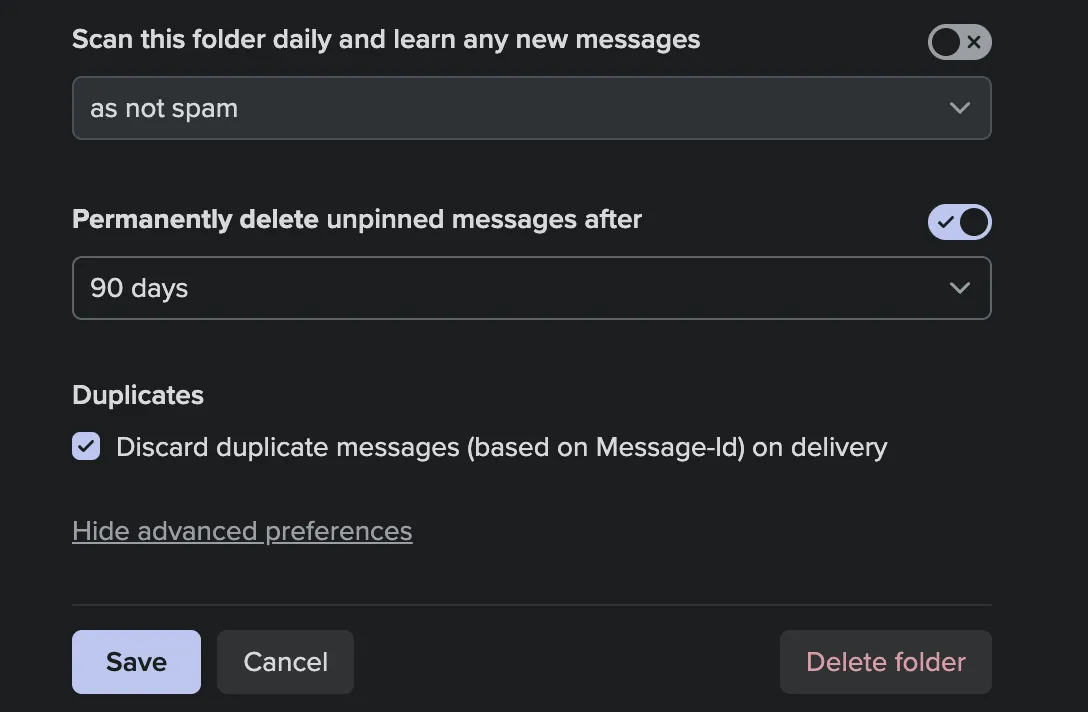Save the folder settings
This screenshot has height=712, width=1088.
pos(136,661)
